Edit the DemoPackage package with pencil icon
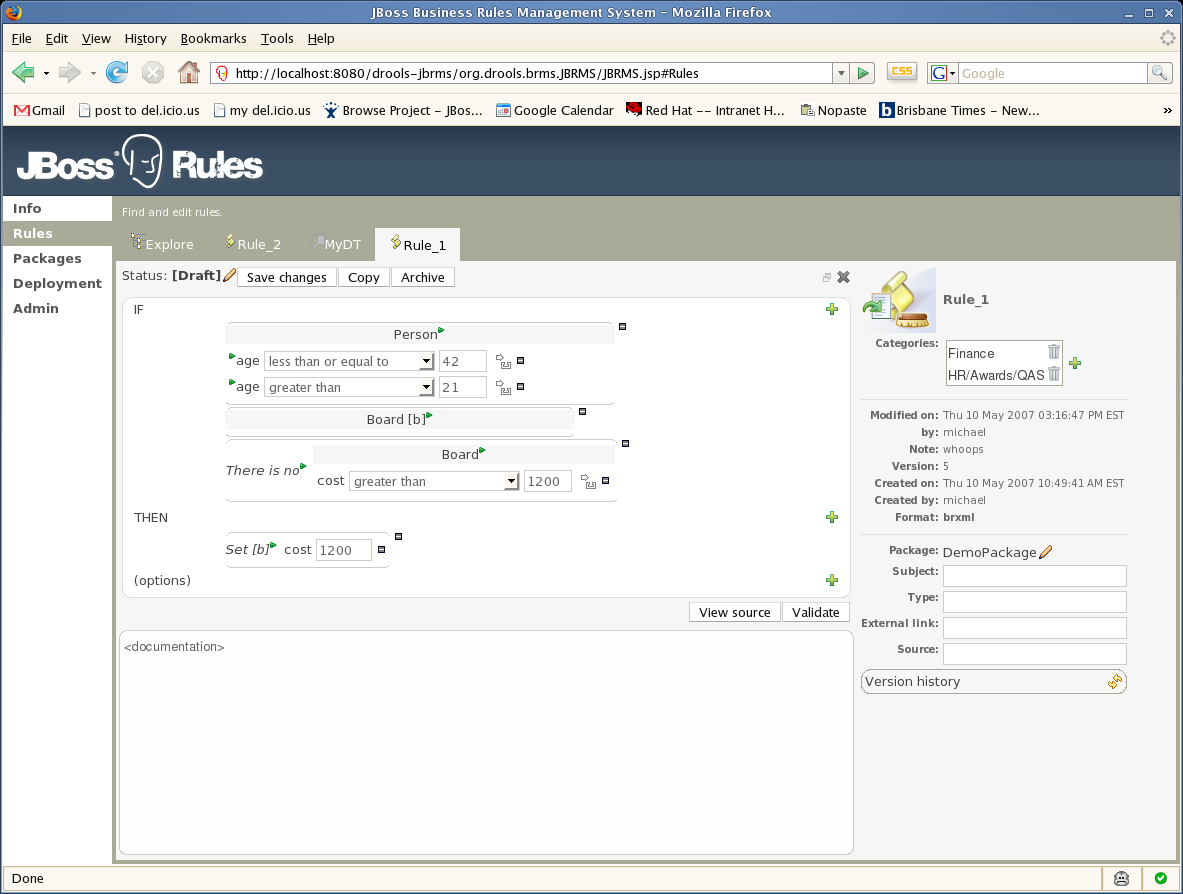1183x894 pixels. [1046, 552]
